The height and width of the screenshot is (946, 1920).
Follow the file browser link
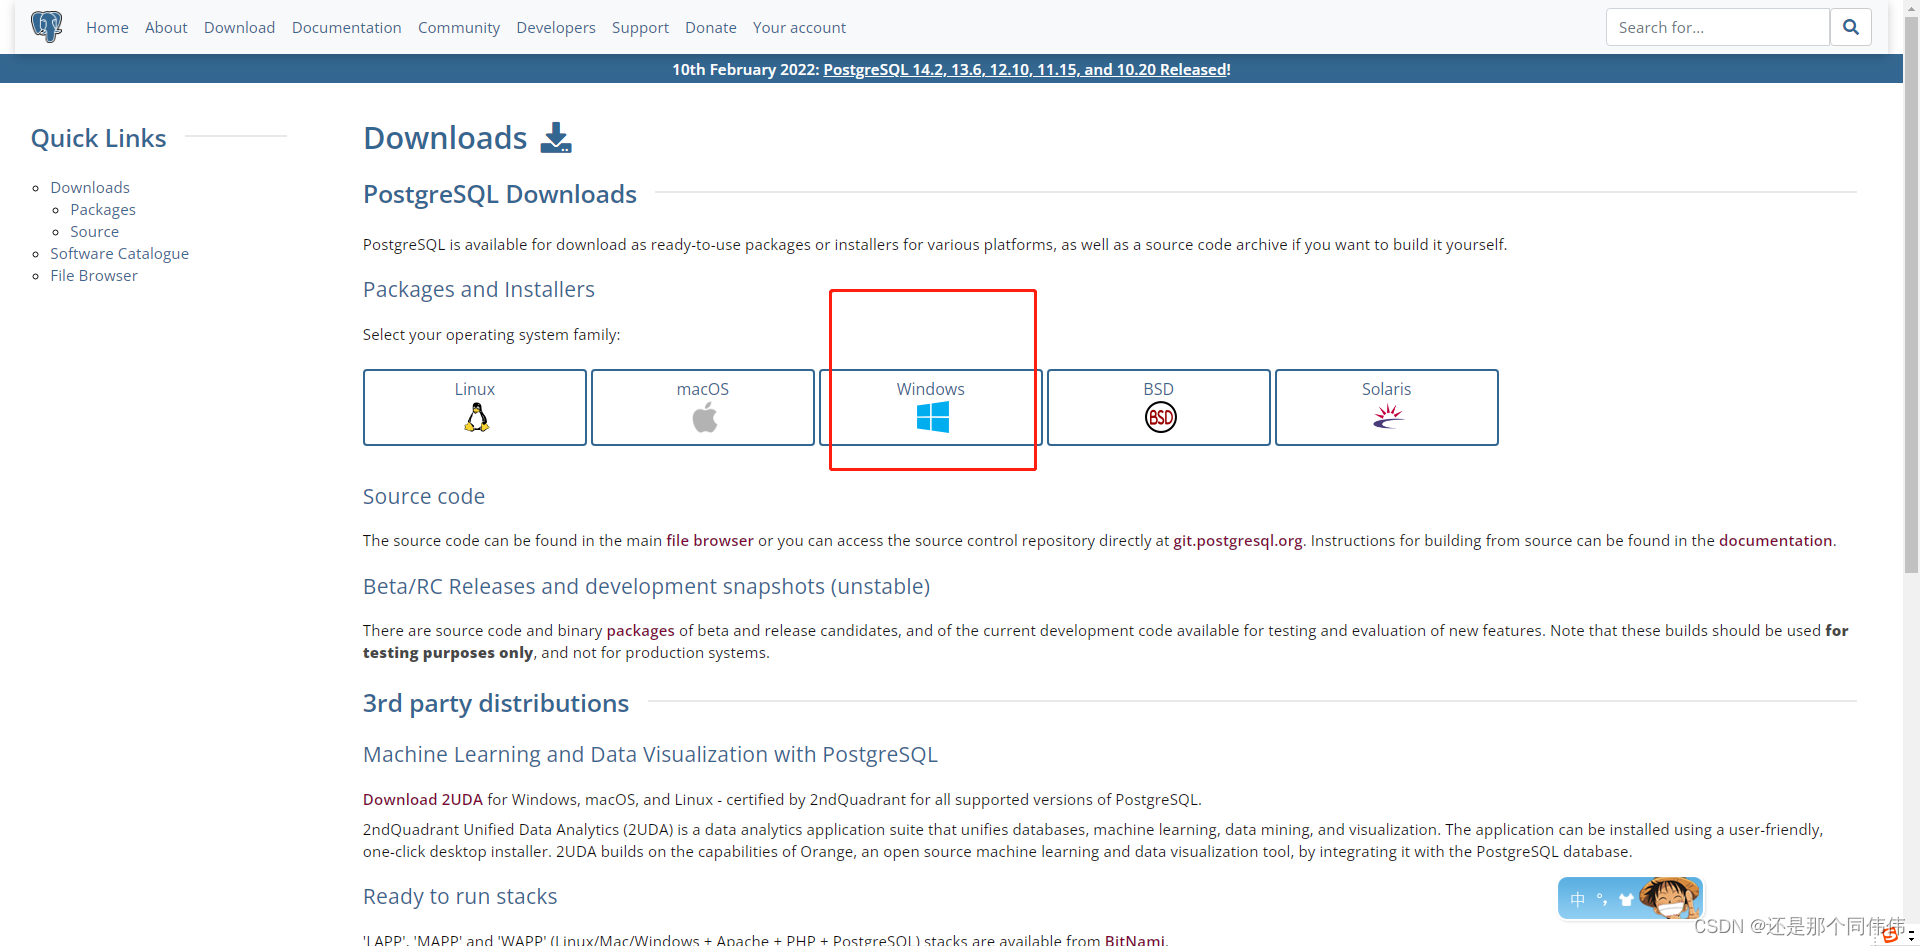point(710,540)
